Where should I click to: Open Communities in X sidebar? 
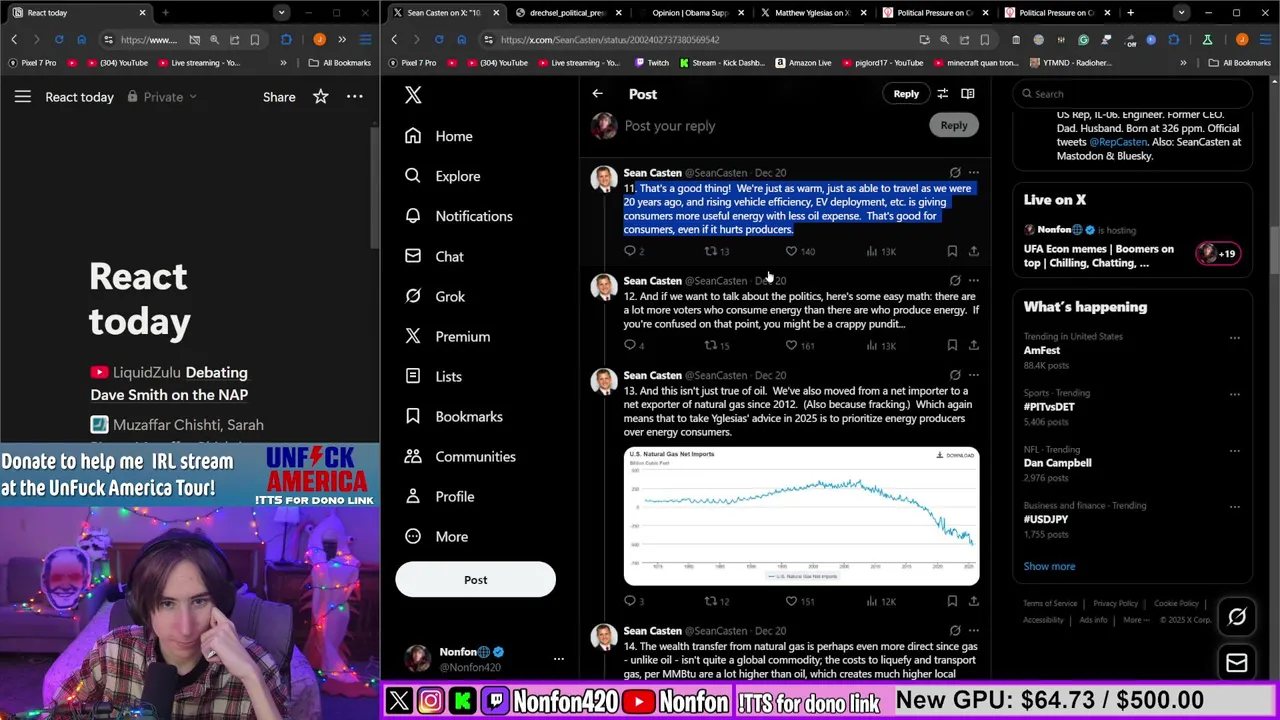[x=460, y=456]
